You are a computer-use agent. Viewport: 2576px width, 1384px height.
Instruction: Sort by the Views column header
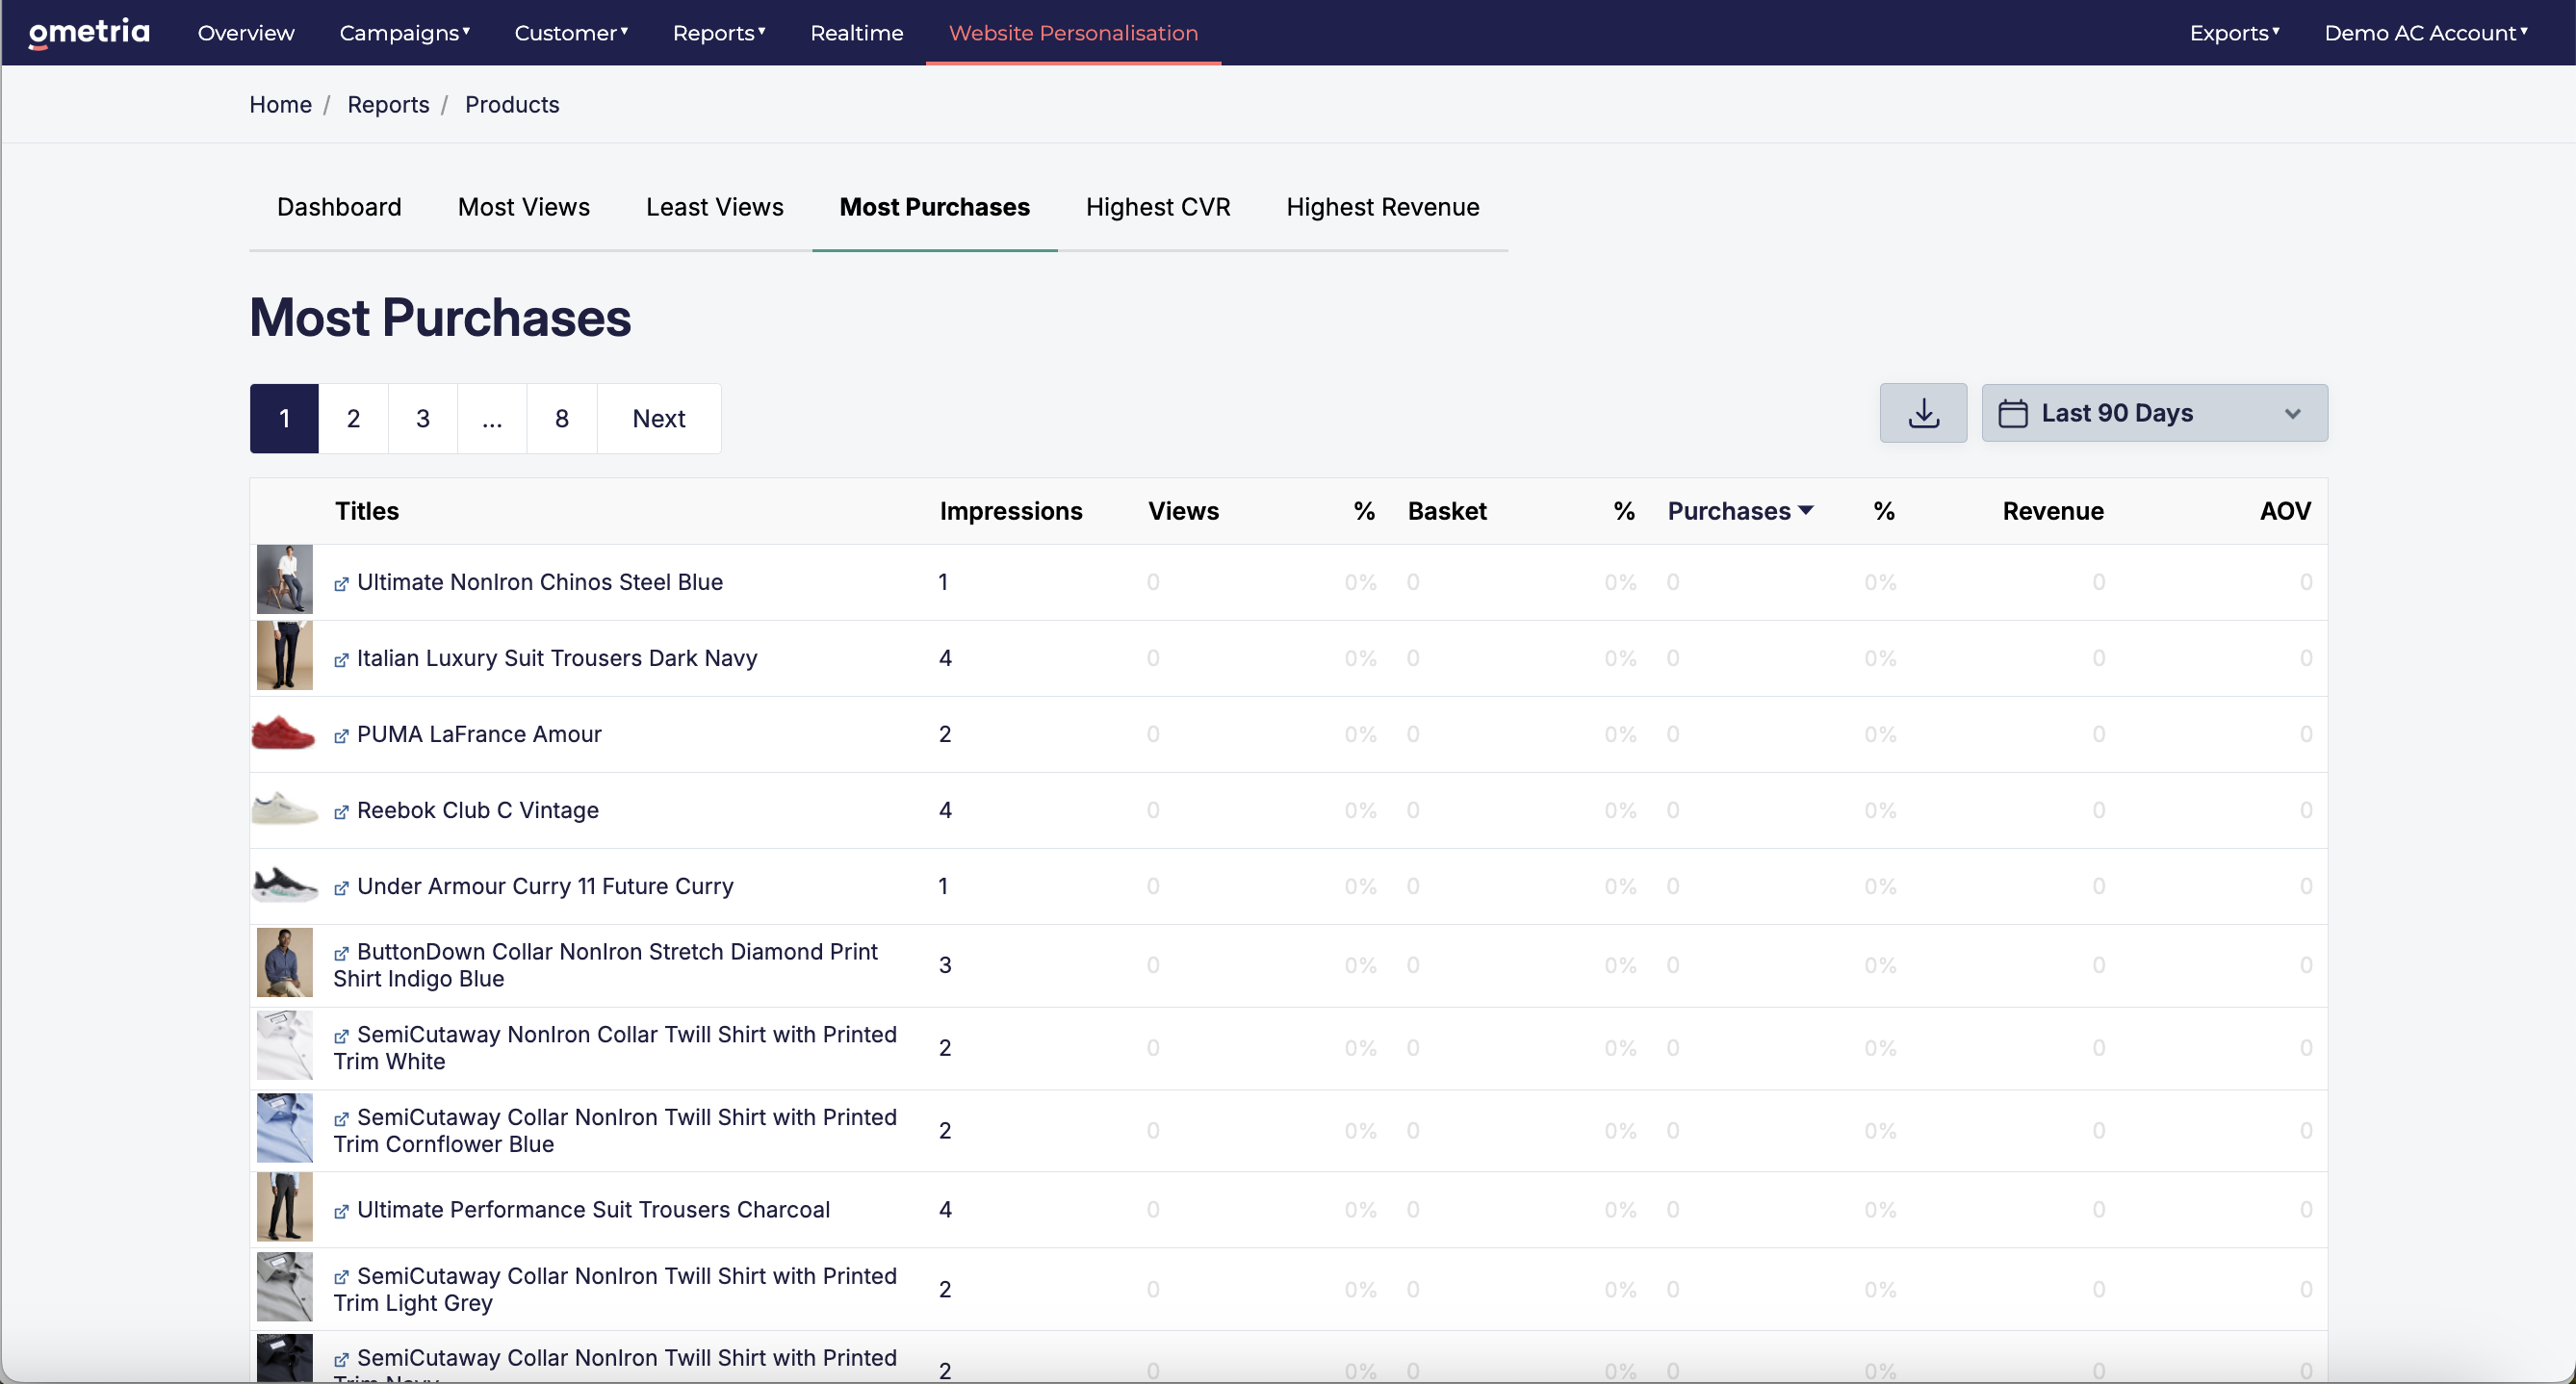pos(1183,511)
